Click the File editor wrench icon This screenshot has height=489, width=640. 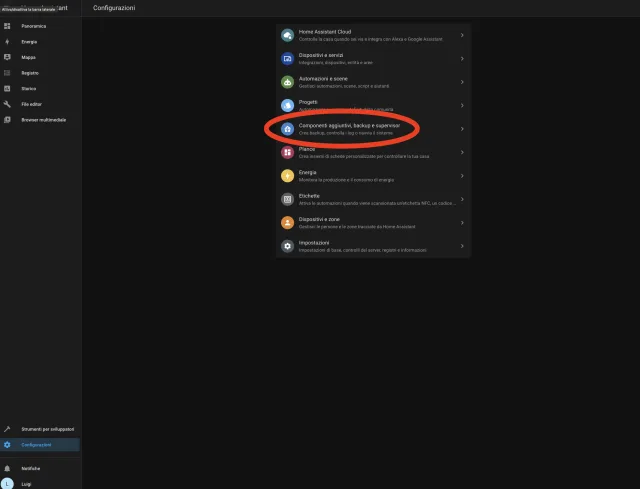7,104
